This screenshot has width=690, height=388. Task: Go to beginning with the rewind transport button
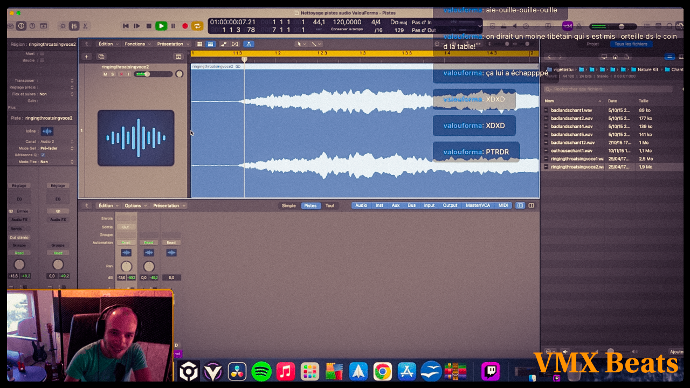(x=125, y=26)
